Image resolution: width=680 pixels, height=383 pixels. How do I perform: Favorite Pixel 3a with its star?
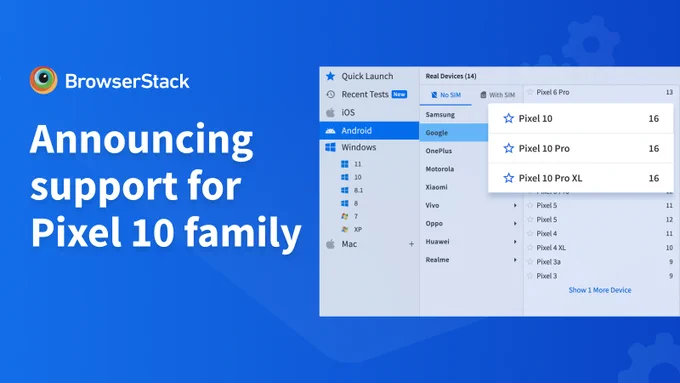pyautogui.click(x=530, y=262)
